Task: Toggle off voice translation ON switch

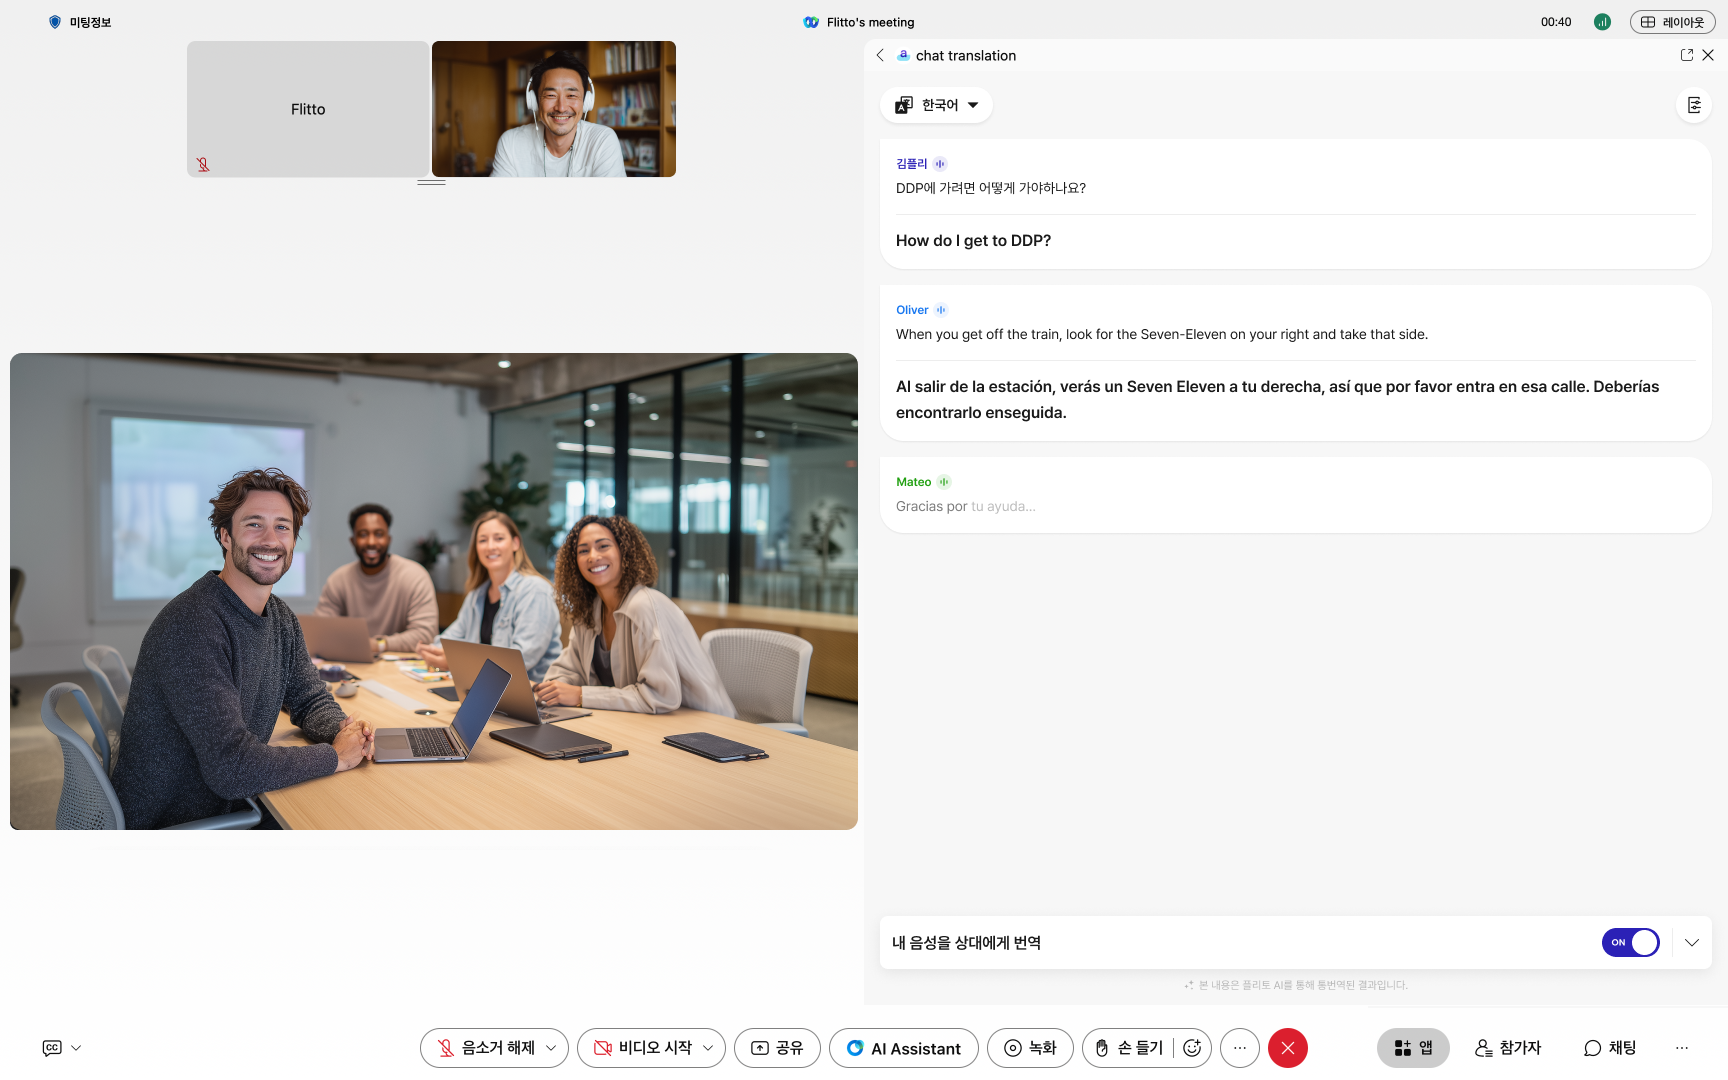Action: tap(1630, 943)
